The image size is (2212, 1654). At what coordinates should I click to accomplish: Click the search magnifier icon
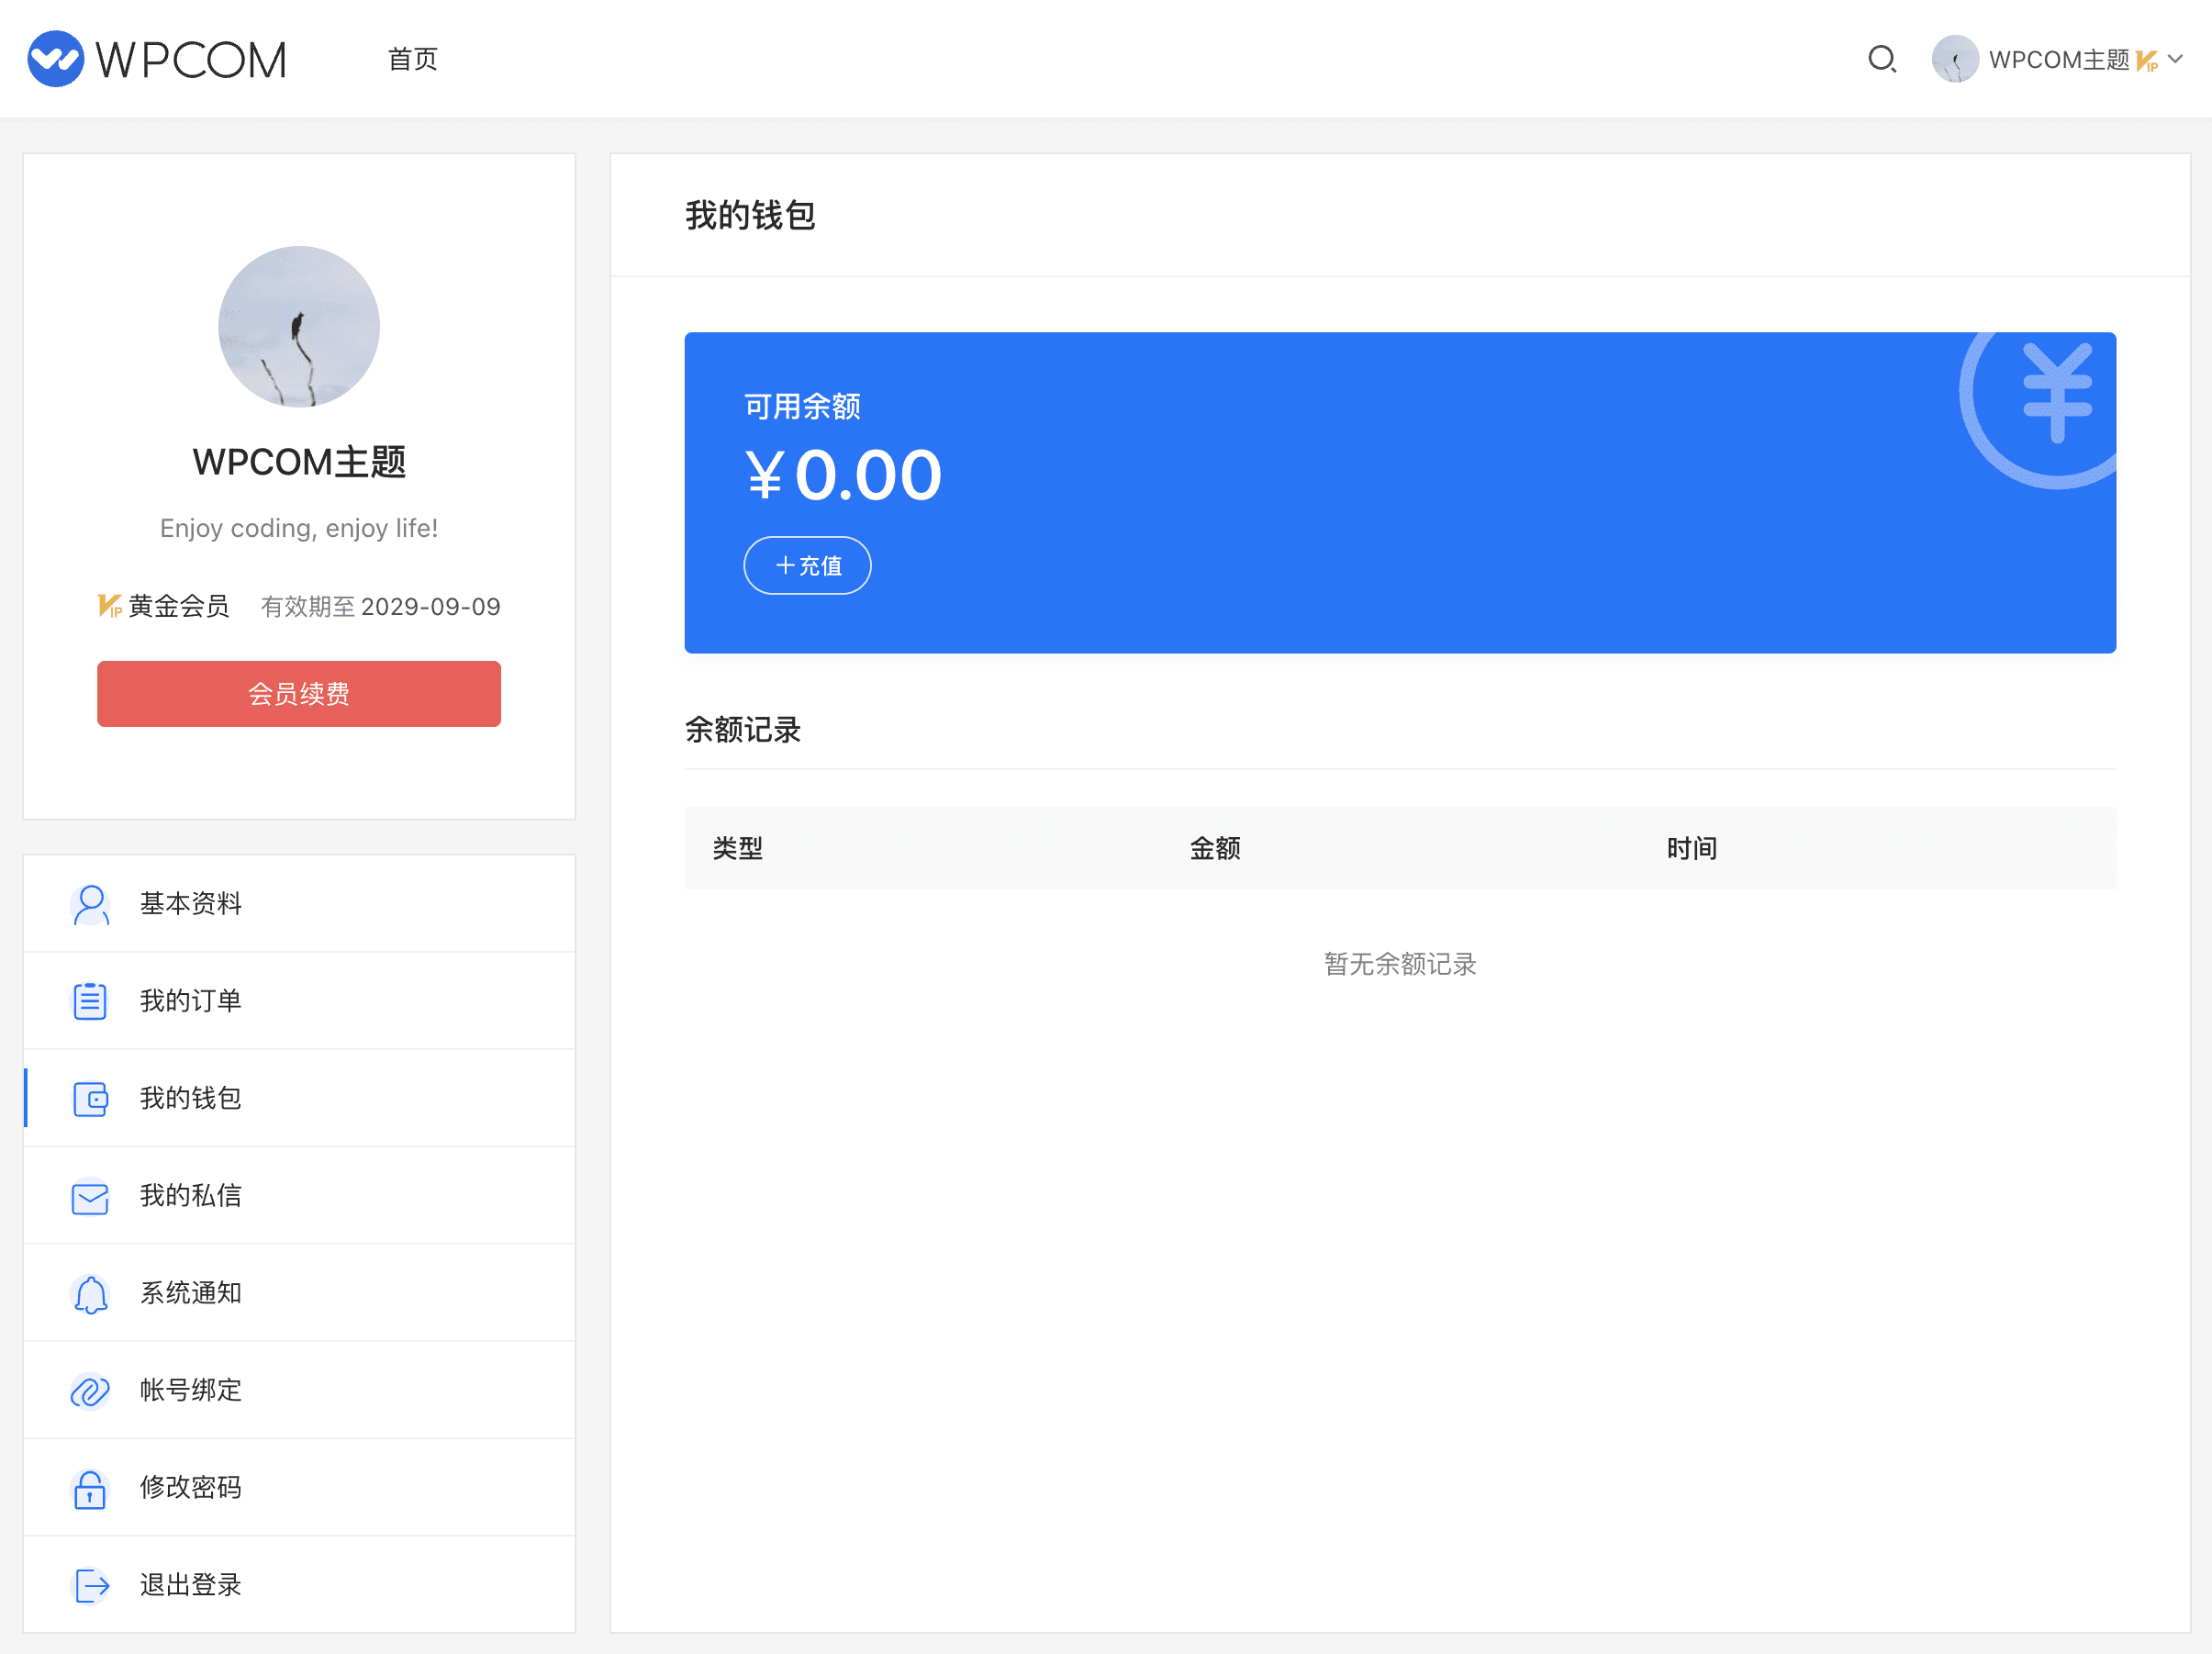point(1881,59)
